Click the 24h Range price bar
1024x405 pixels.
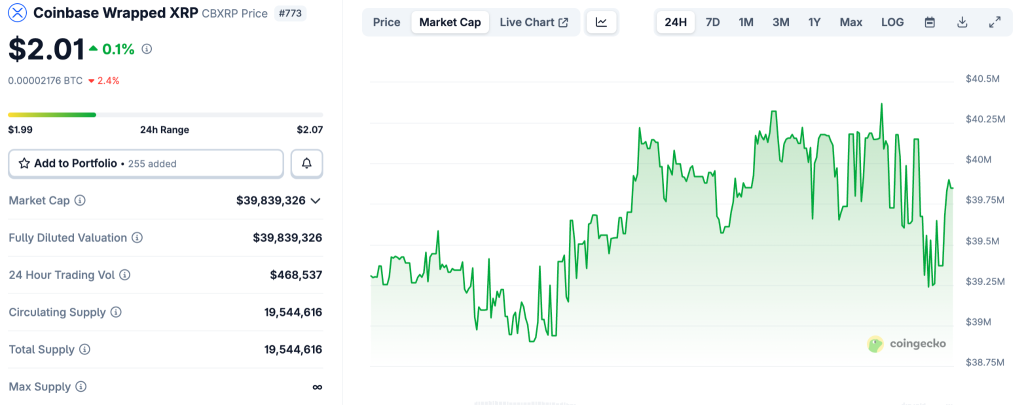point(165,115)
